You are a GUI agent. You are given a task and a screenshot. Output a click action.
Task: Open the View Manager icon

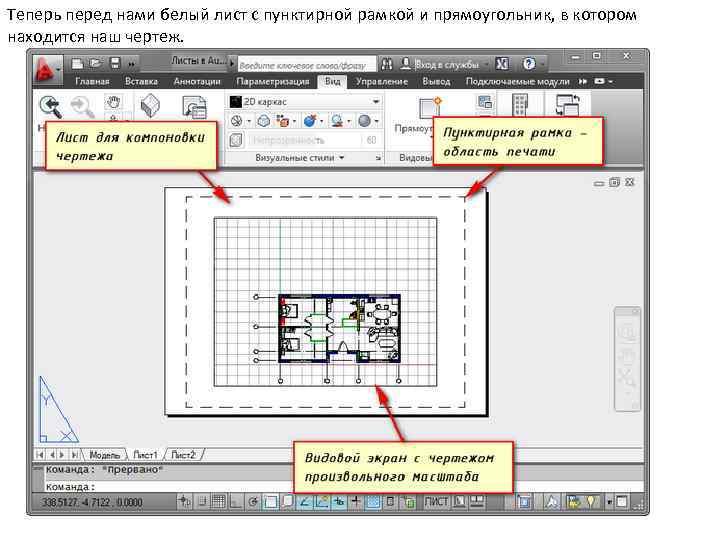click(194, 107)
